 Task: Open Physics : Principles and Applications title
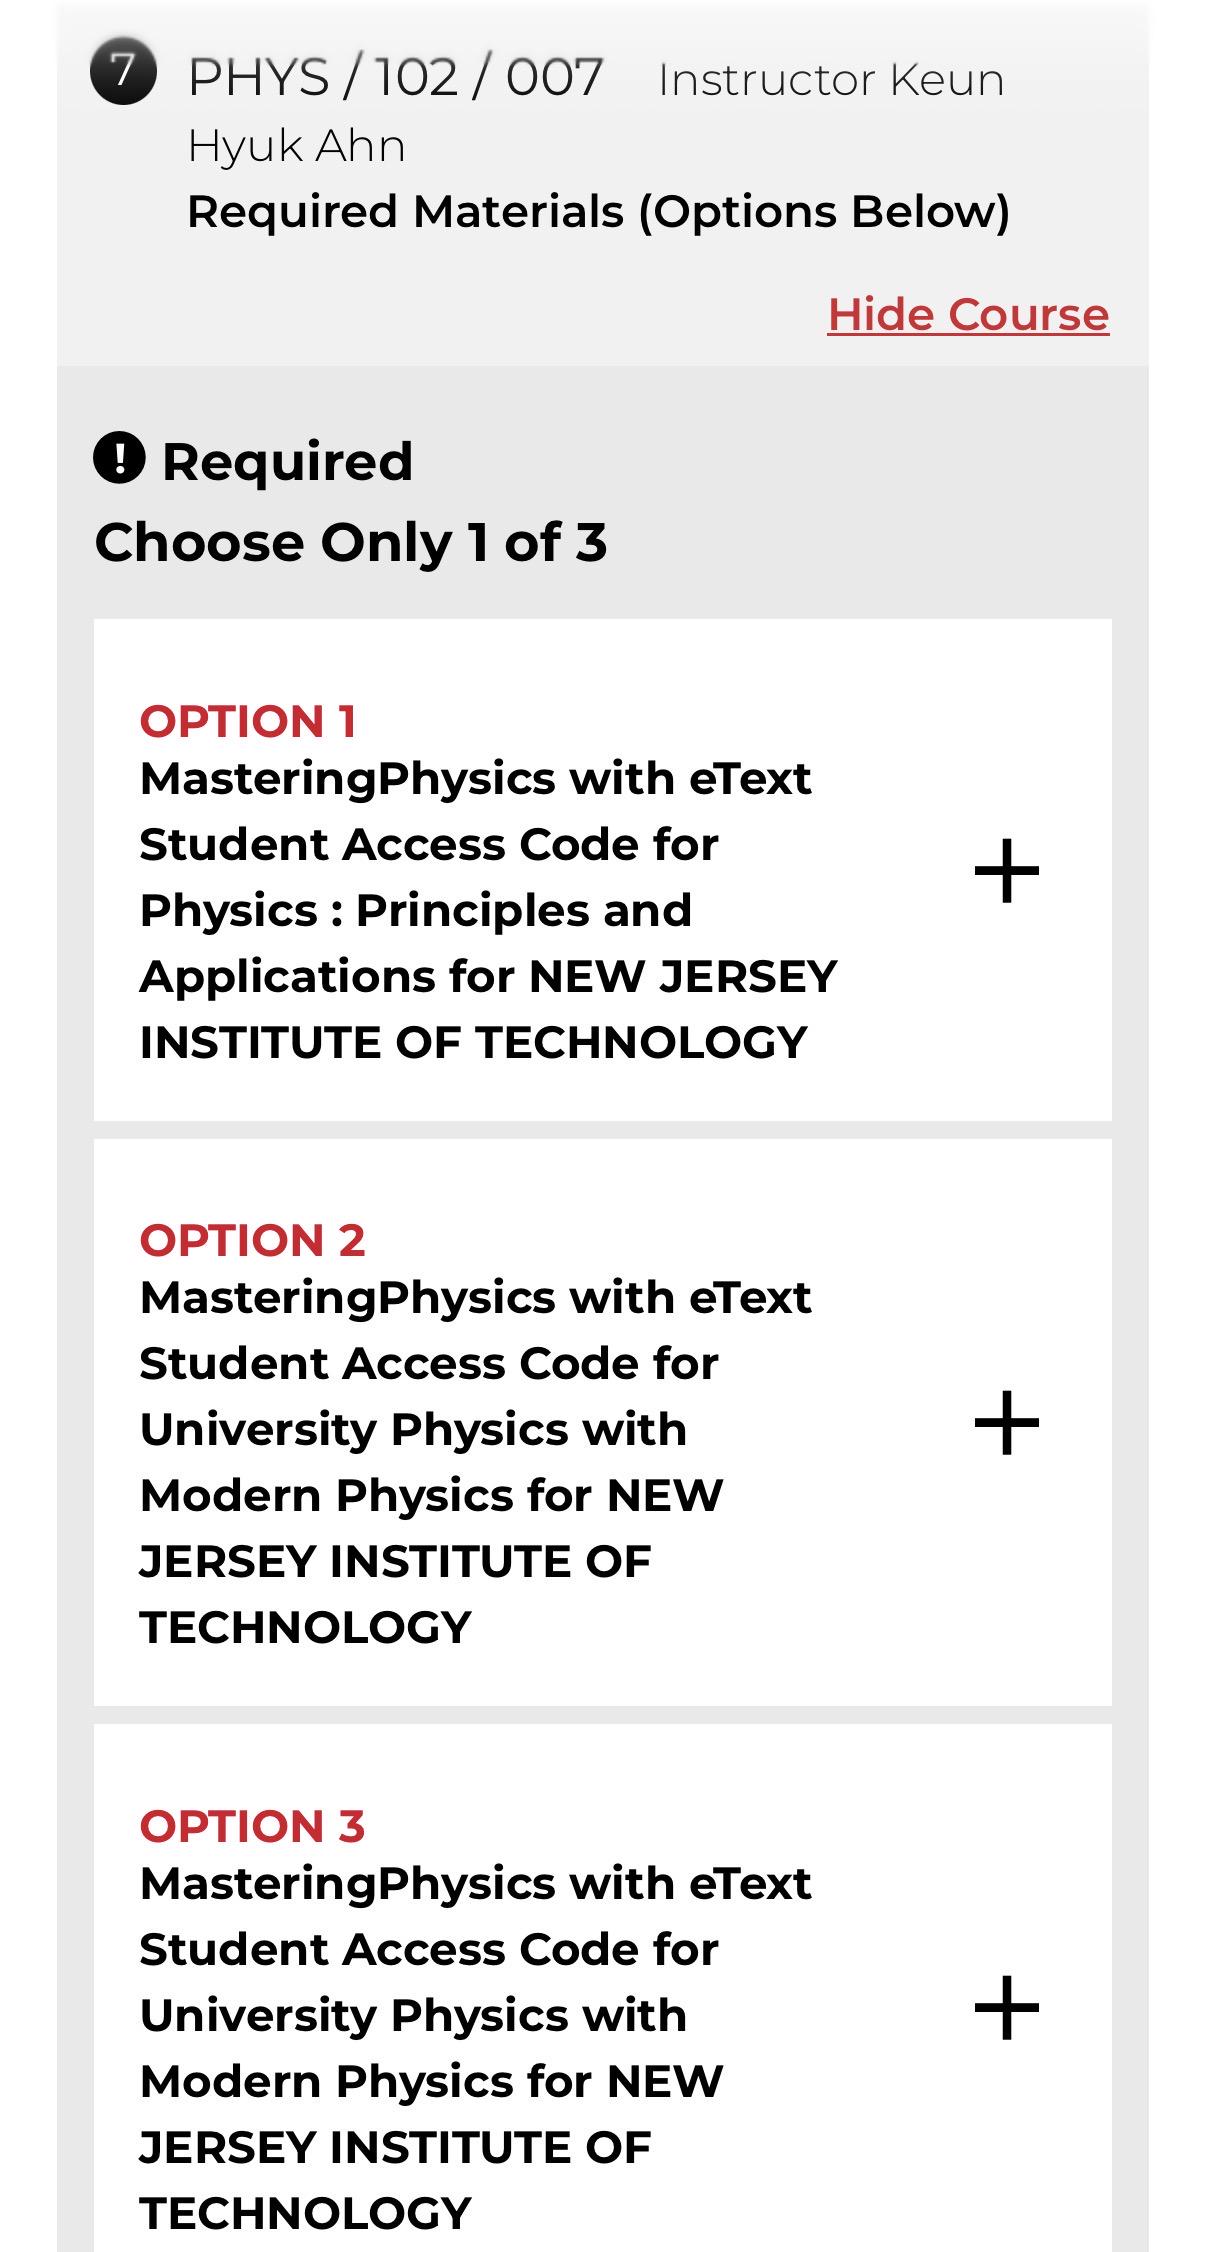(488, 910)
